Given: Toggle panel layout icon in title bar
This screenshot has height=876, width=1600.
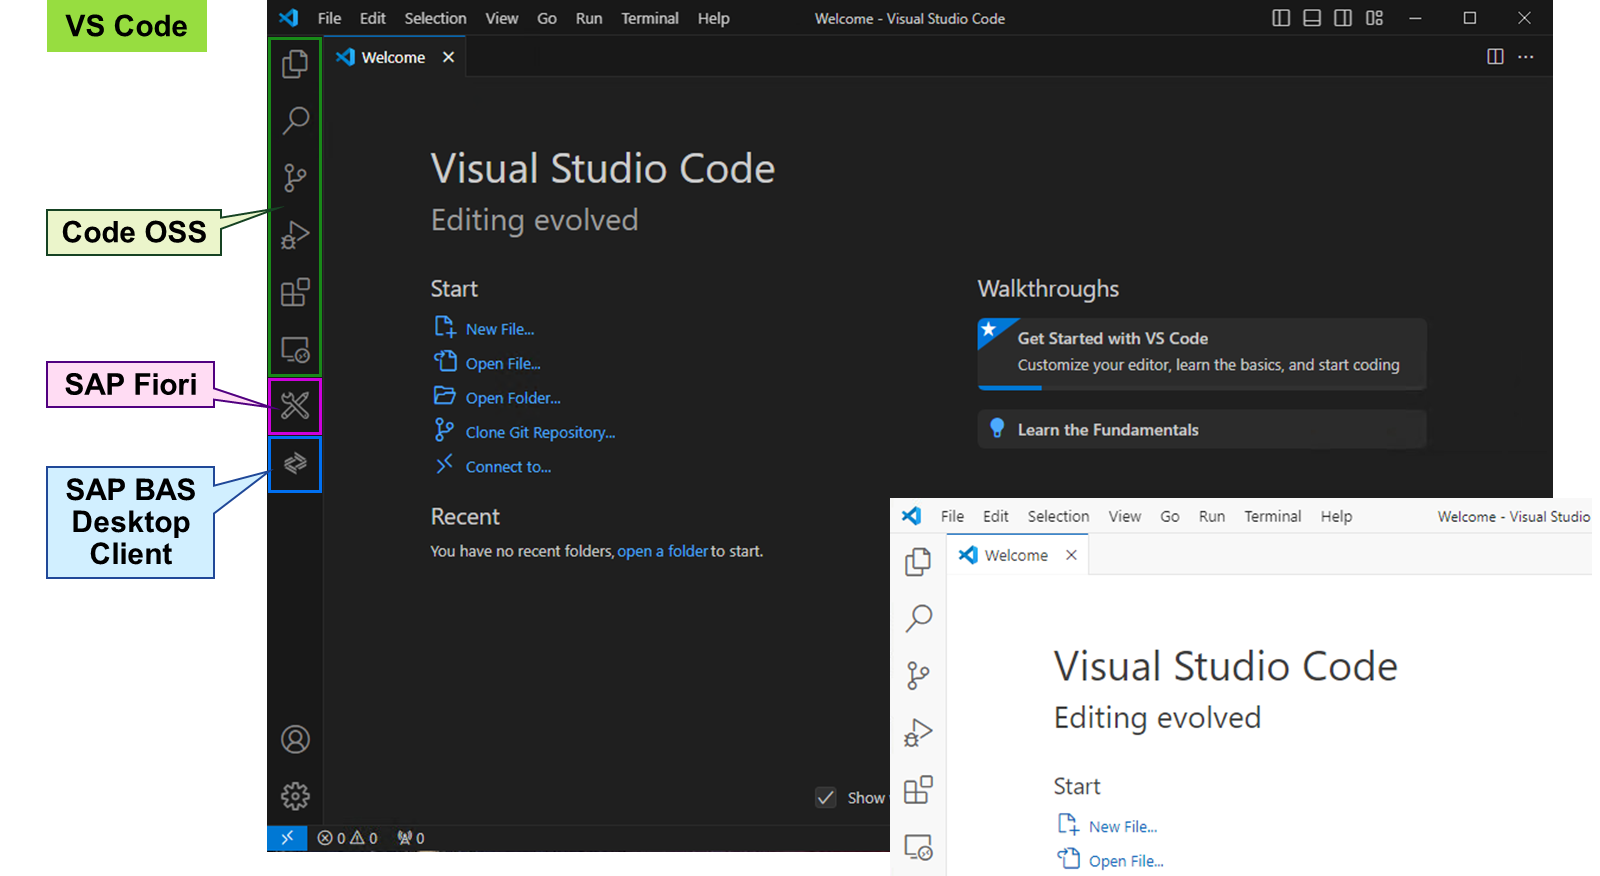Looking at the screenshot, I should [x=1312, y=18].
